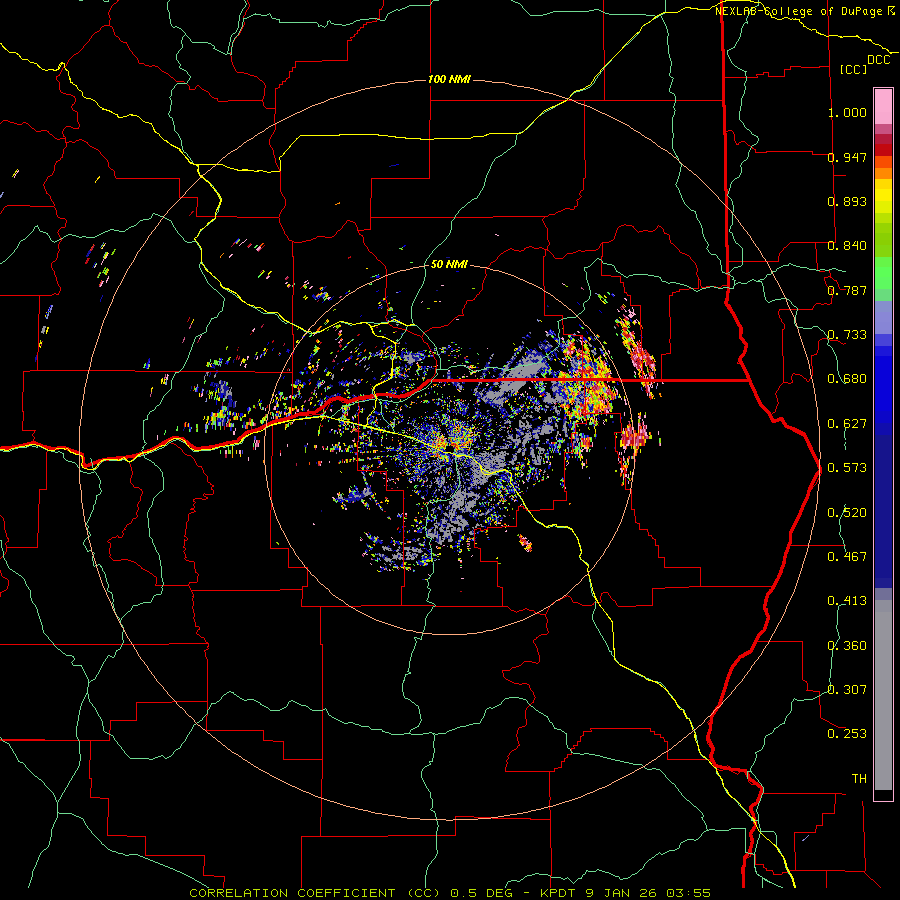Click the 0.893 scale value

pos(847,201)
